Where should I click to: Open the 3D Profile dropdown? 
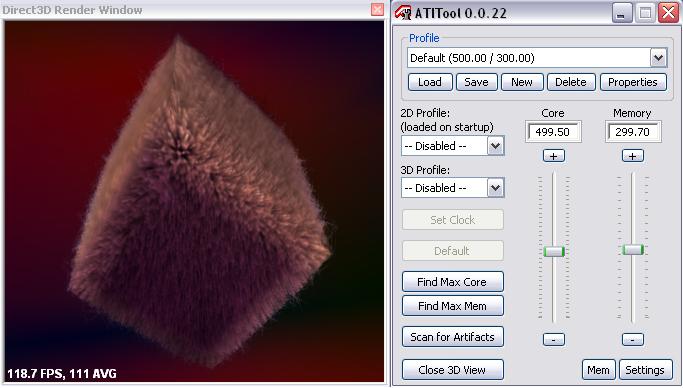tap(495, 188)
